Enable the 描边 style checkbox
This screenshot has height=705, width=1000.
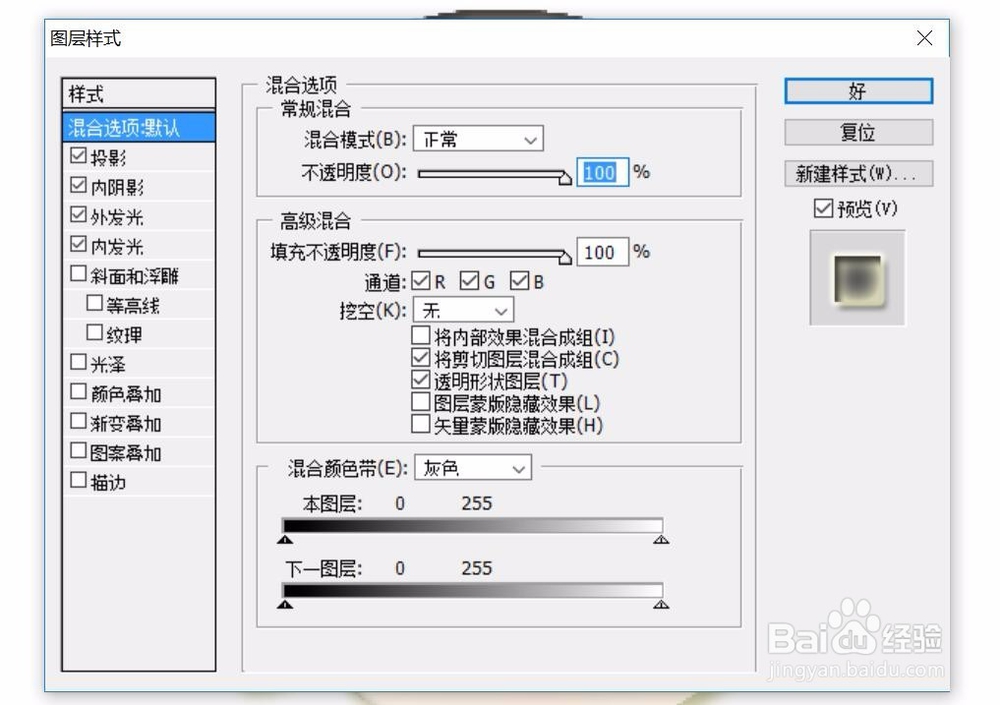[x=78, y=481]
